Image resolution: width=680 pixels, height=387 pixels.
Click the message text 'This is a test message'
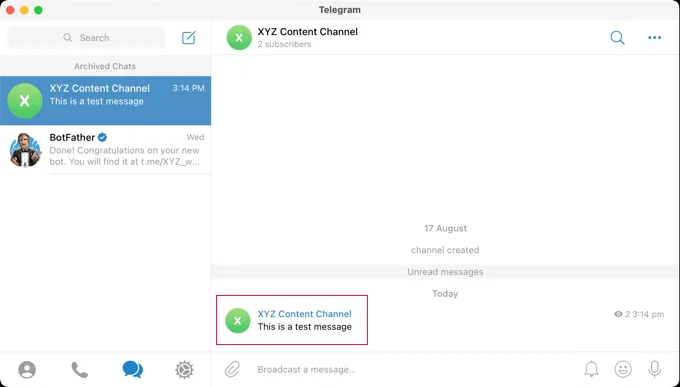304,327
